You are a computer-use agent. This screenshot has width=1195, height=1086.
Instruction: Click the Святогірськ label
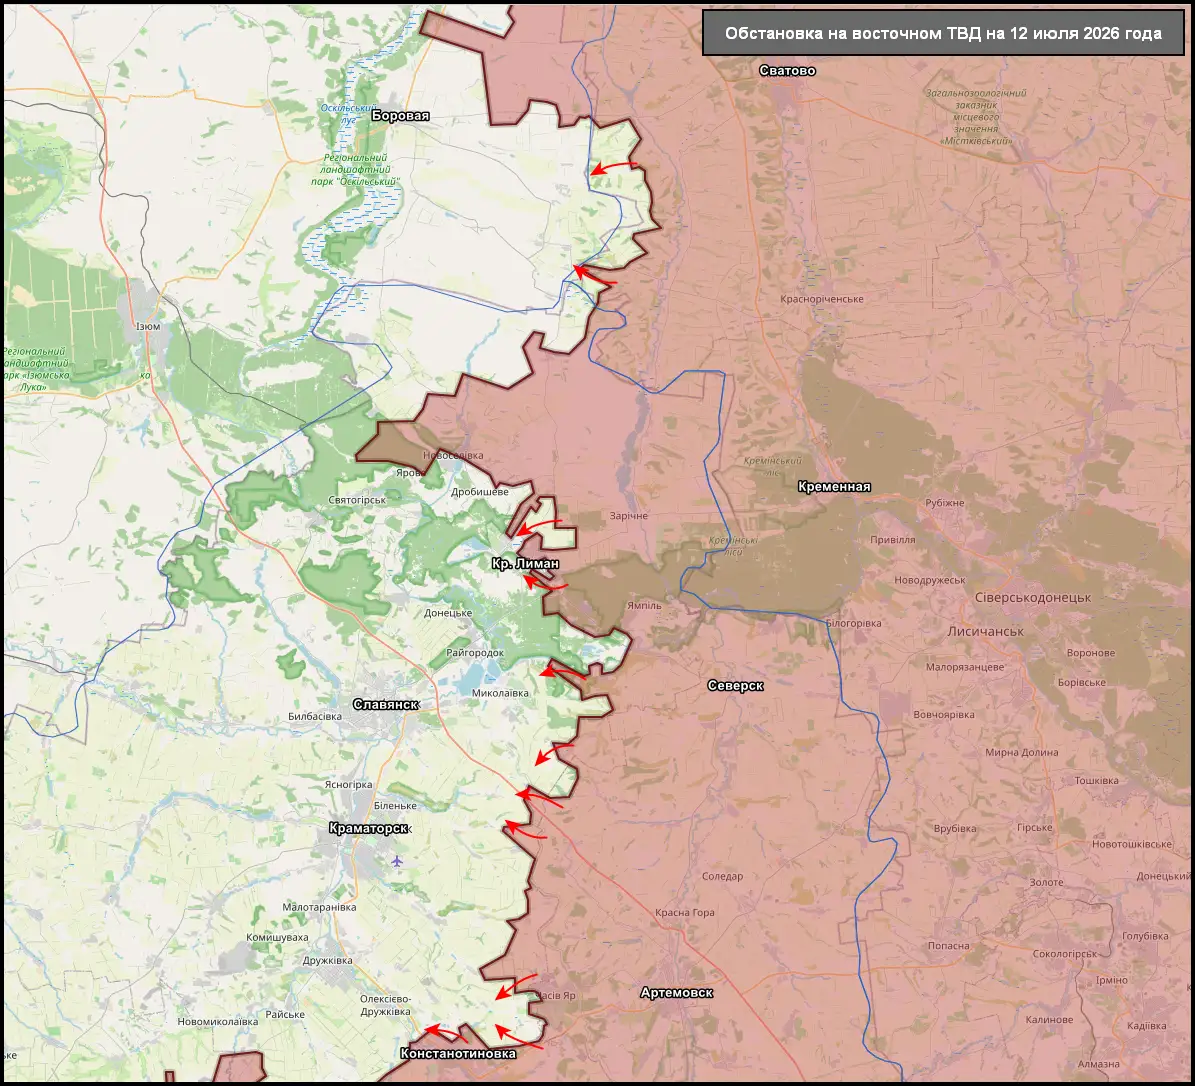pyautogui.click(x=357, y=501)
